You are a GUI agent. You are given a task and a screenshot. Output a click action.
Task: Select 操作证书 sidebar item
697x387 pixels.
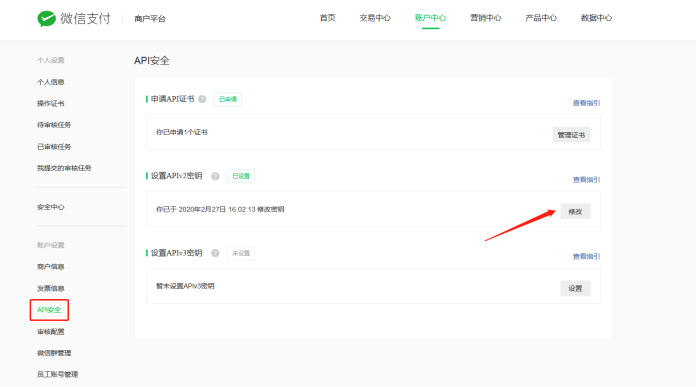pyautogui.click(x=51, y=103)
